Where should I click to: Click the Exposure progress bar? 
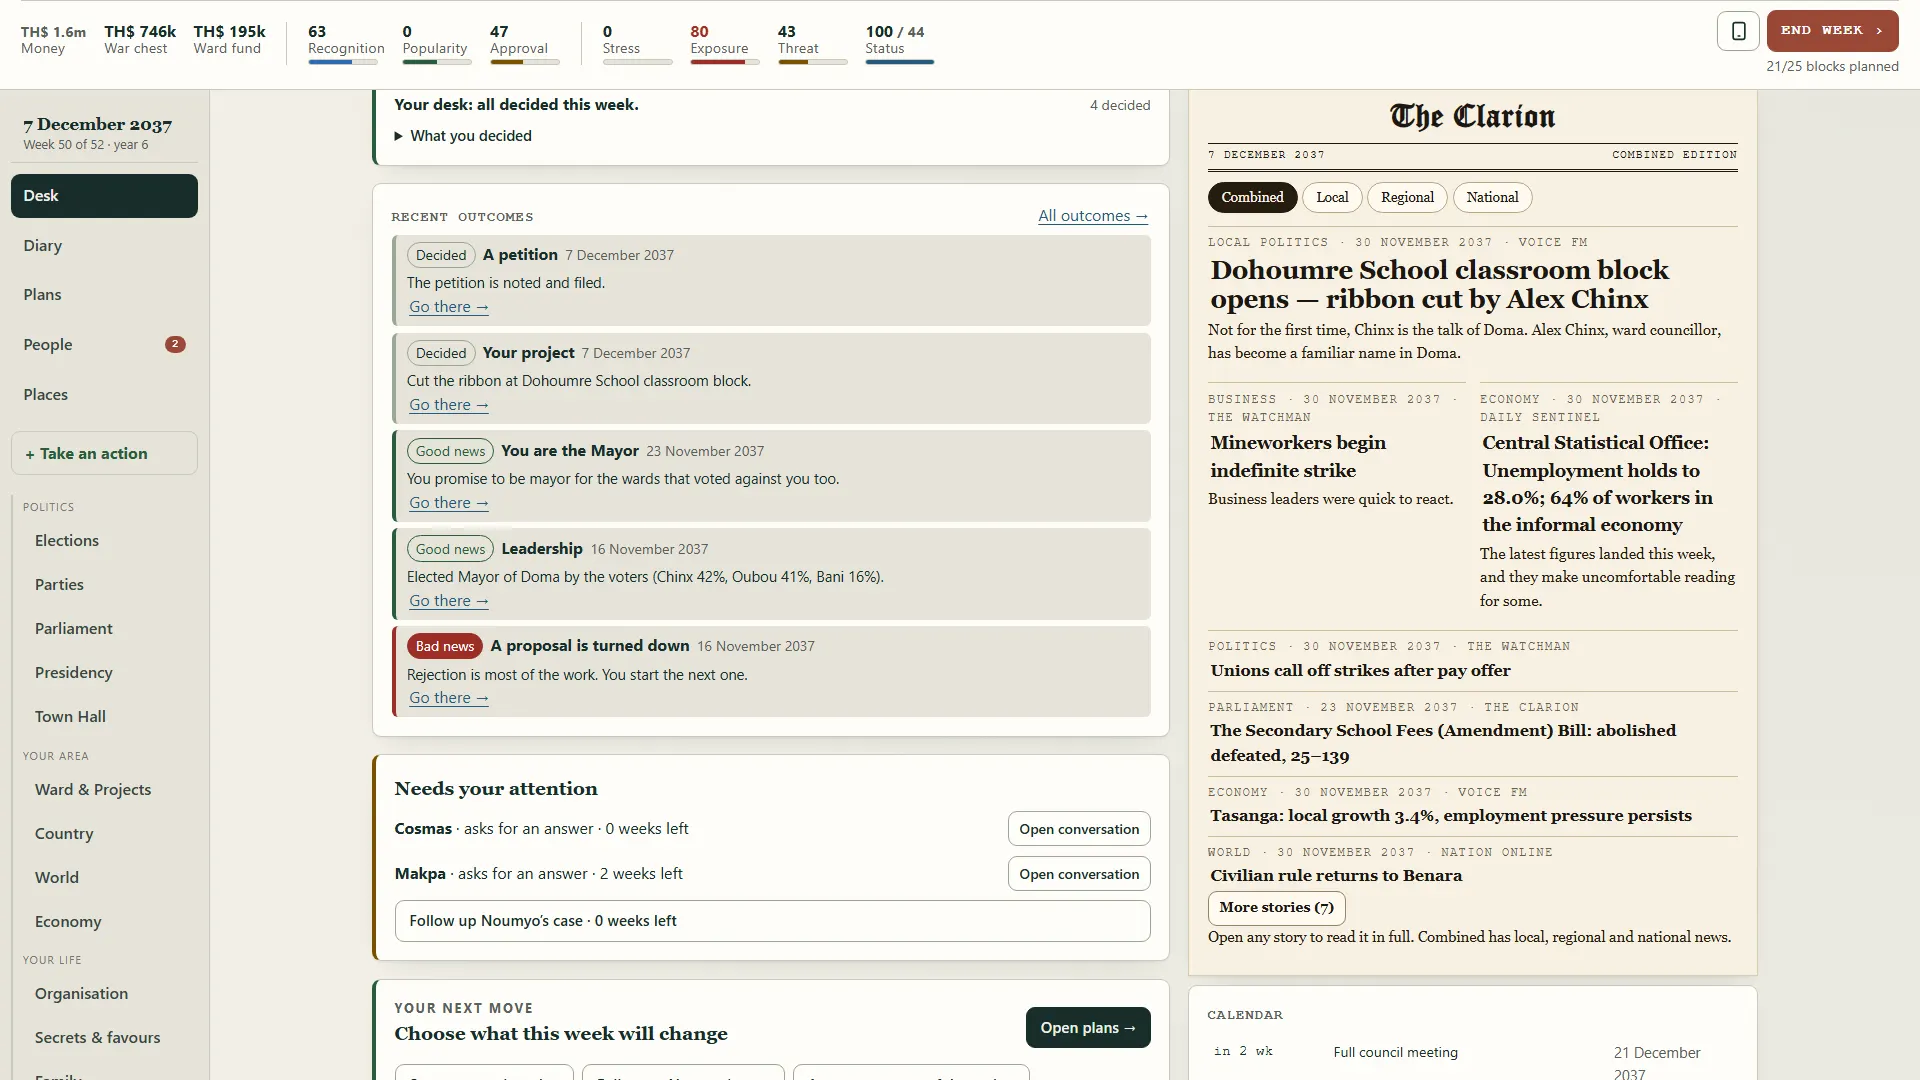pos(724,62)
